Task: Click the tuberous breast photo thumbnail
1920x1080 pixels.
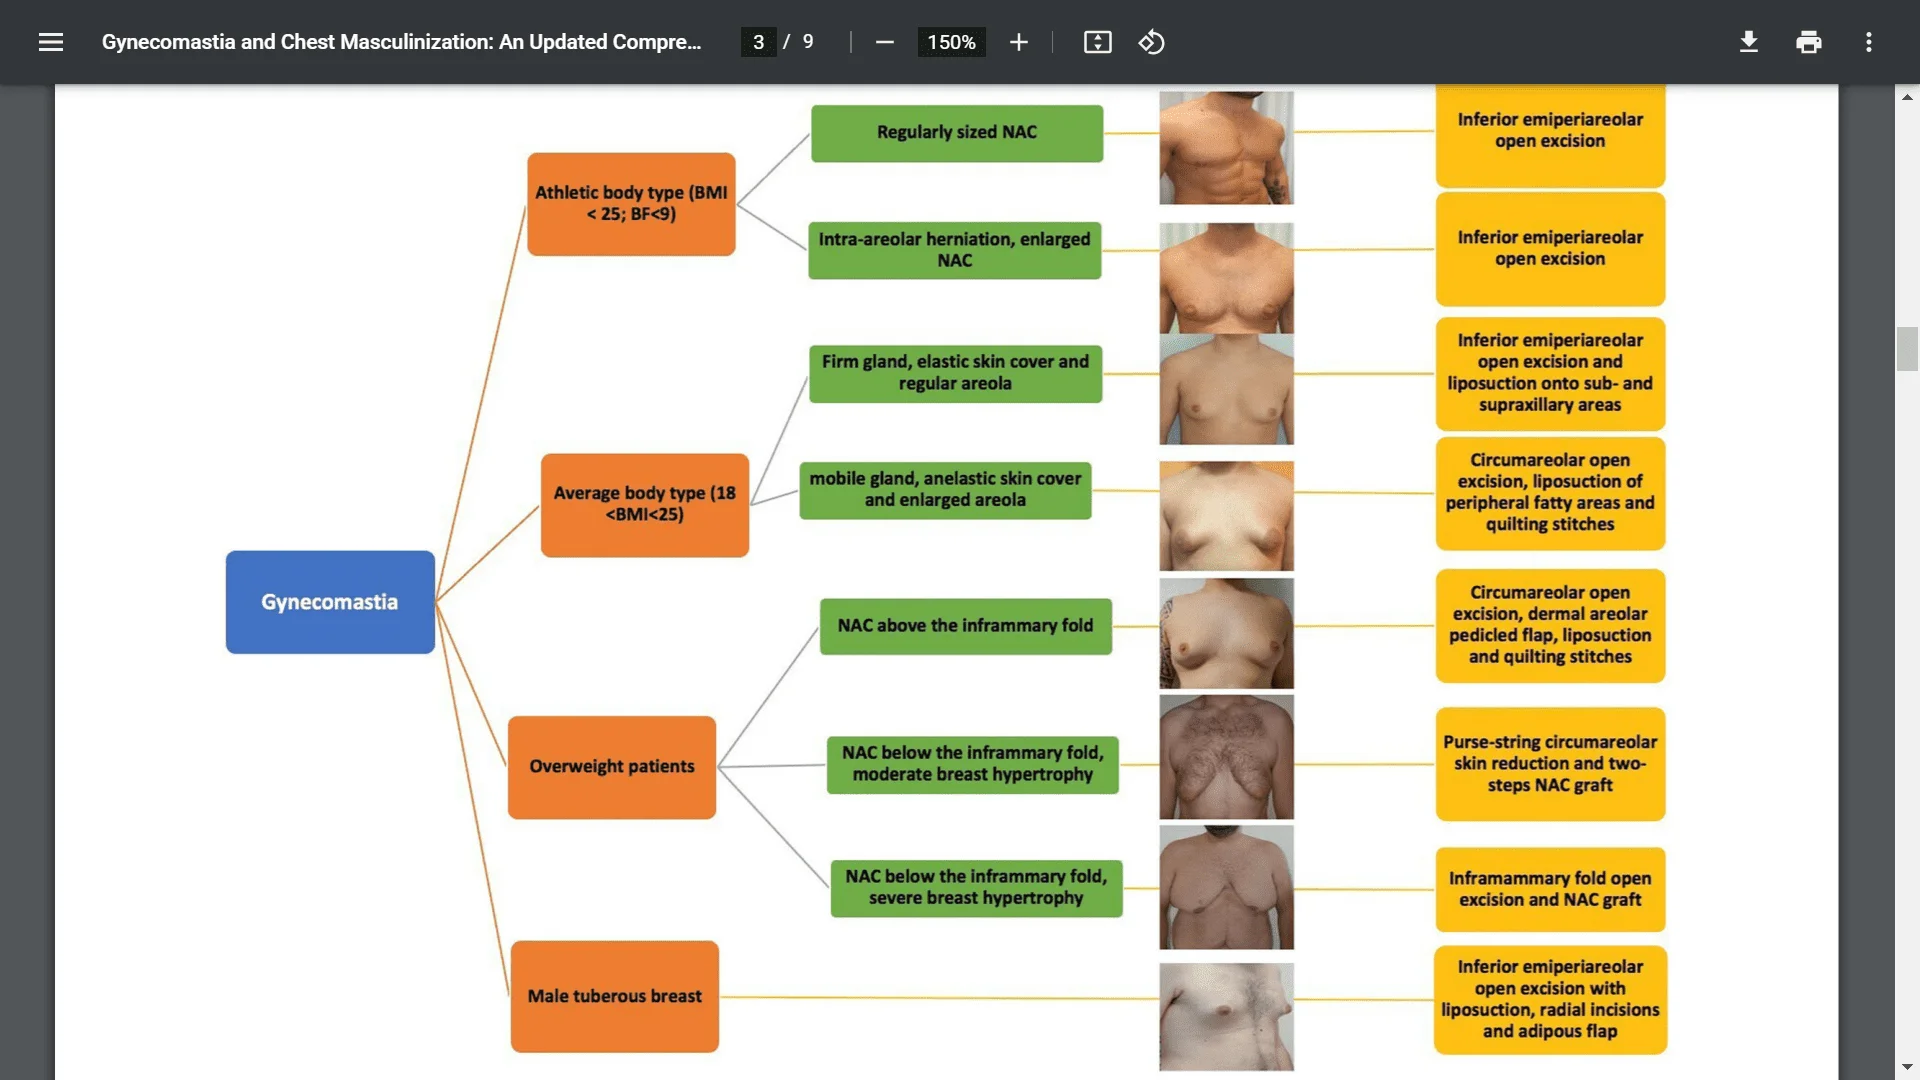Action: tap(1225, 1016)
